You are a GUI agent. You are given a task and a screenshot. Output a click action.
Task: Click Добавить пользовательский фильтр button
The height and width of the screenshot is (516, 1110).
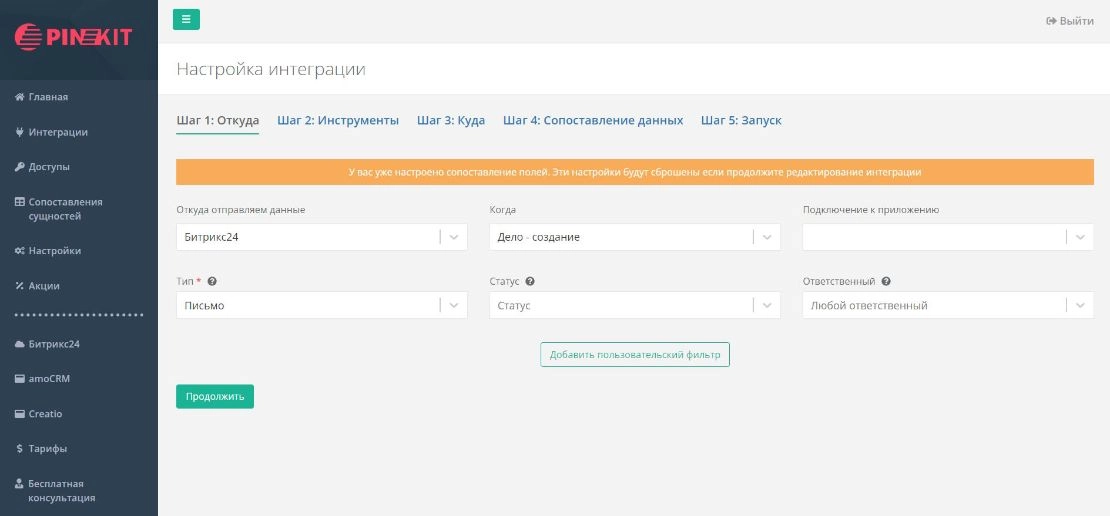(635, 355)
